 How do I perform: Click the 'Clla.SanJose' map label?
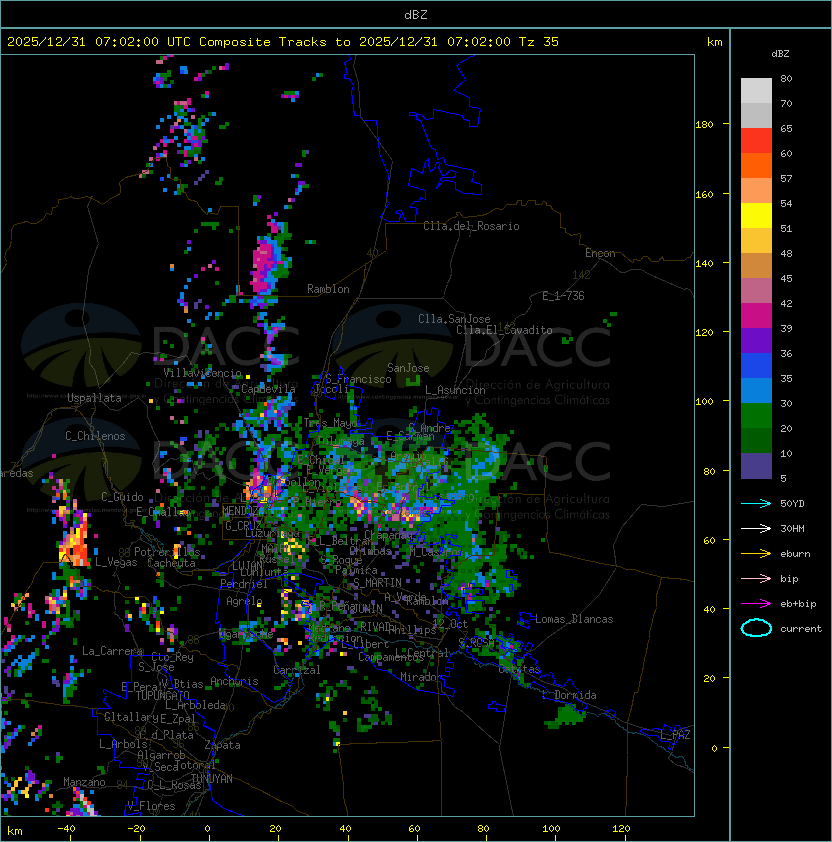coord(454,319)
